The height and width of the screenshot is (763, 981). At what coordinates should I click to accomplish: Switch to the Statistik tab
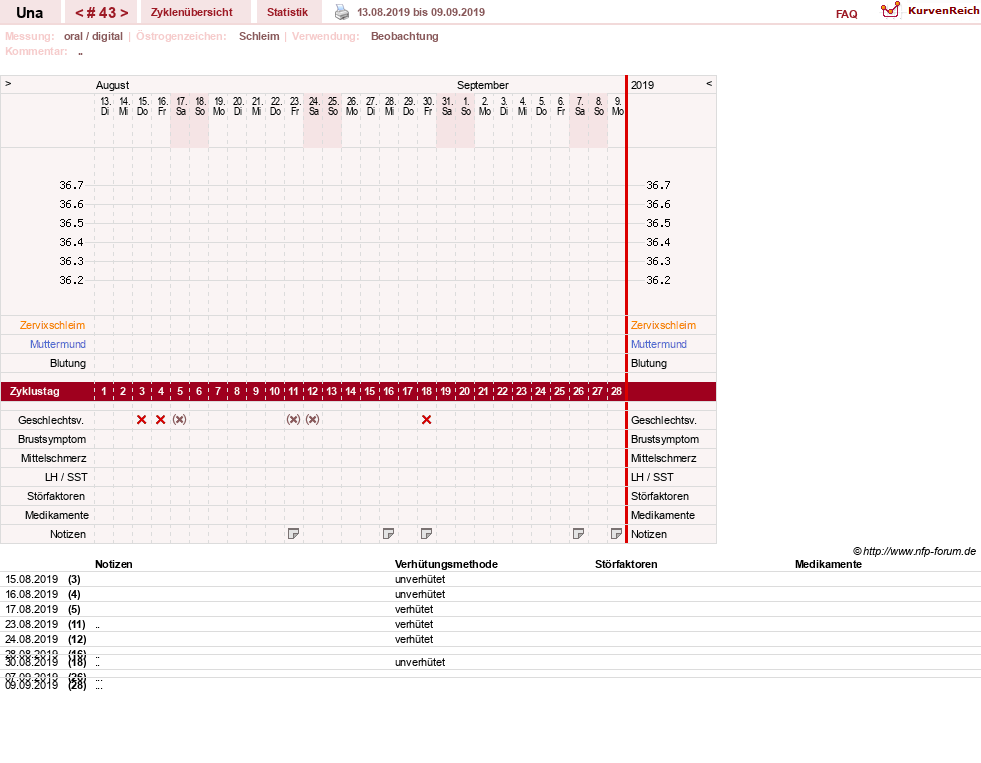(287, 12)
